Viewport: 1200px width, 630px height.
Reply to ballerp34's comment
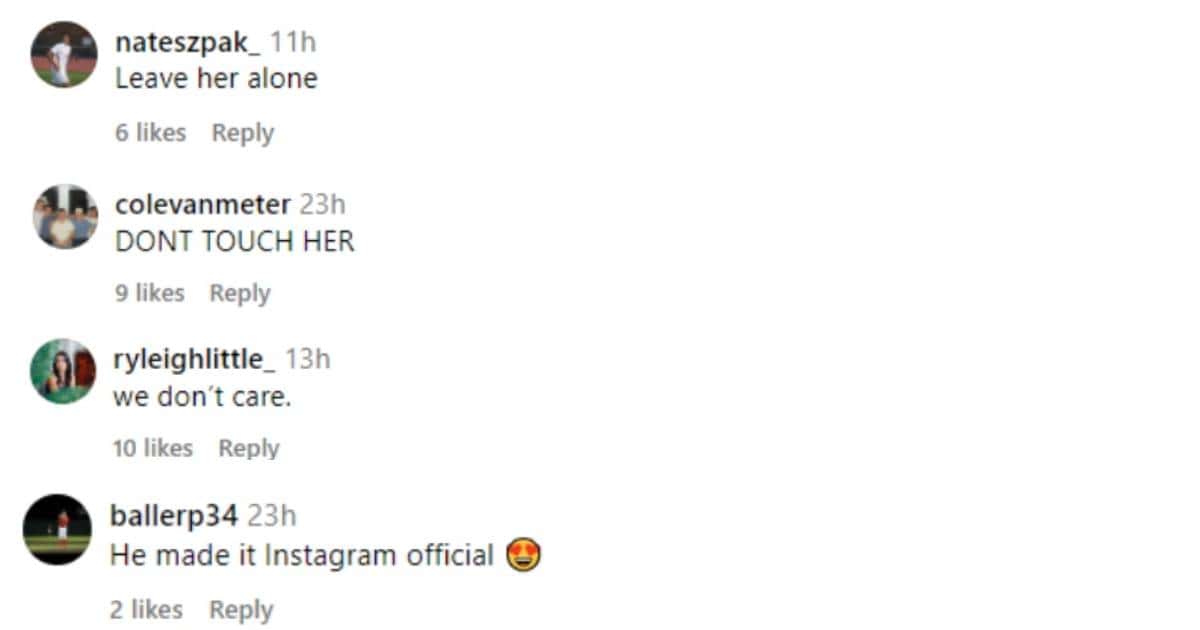pos(241,609)
